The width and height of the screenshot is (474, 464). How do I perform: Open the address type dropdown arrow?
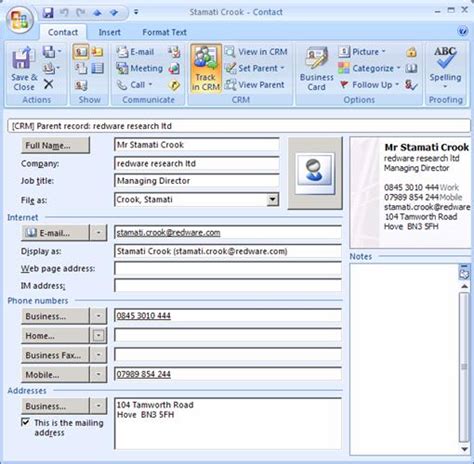[99, 406]
